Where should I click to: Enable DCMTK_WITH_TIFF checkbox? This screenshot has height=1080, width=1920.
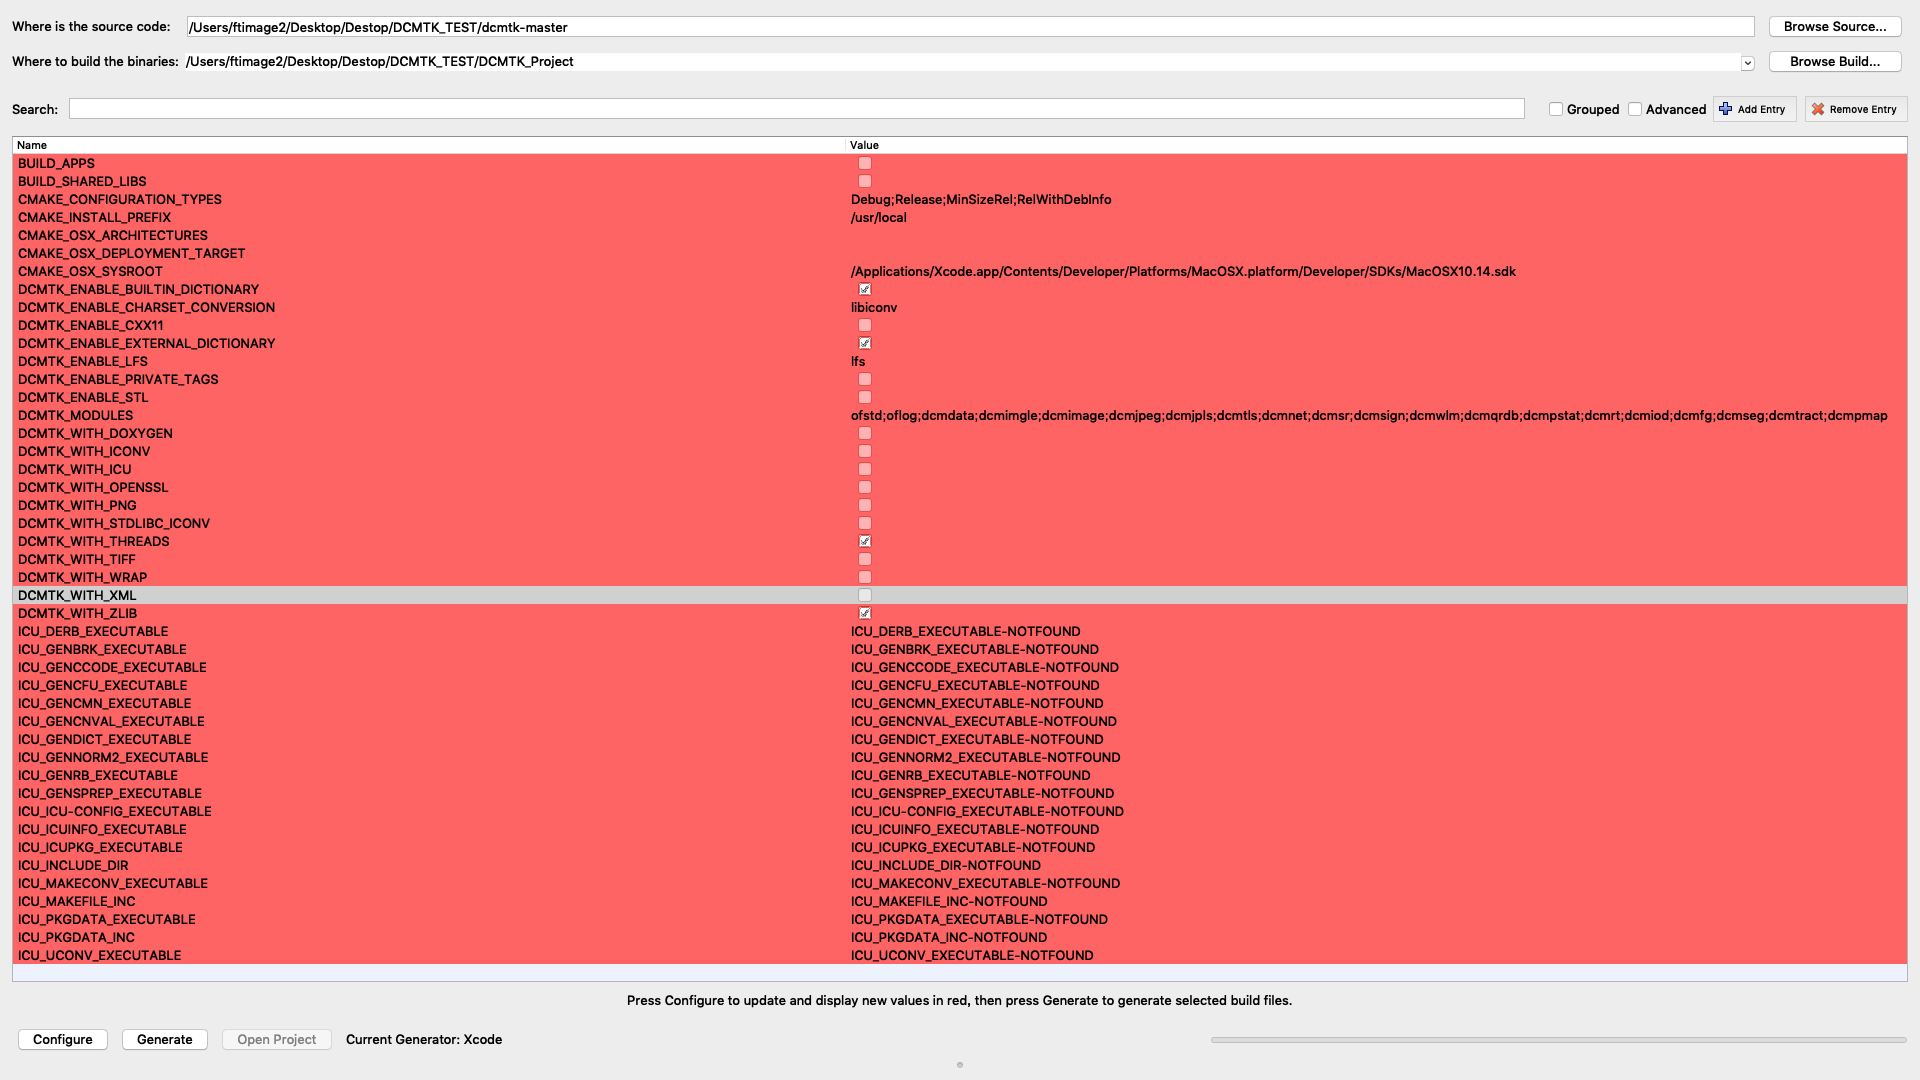(x=865, y=559)
